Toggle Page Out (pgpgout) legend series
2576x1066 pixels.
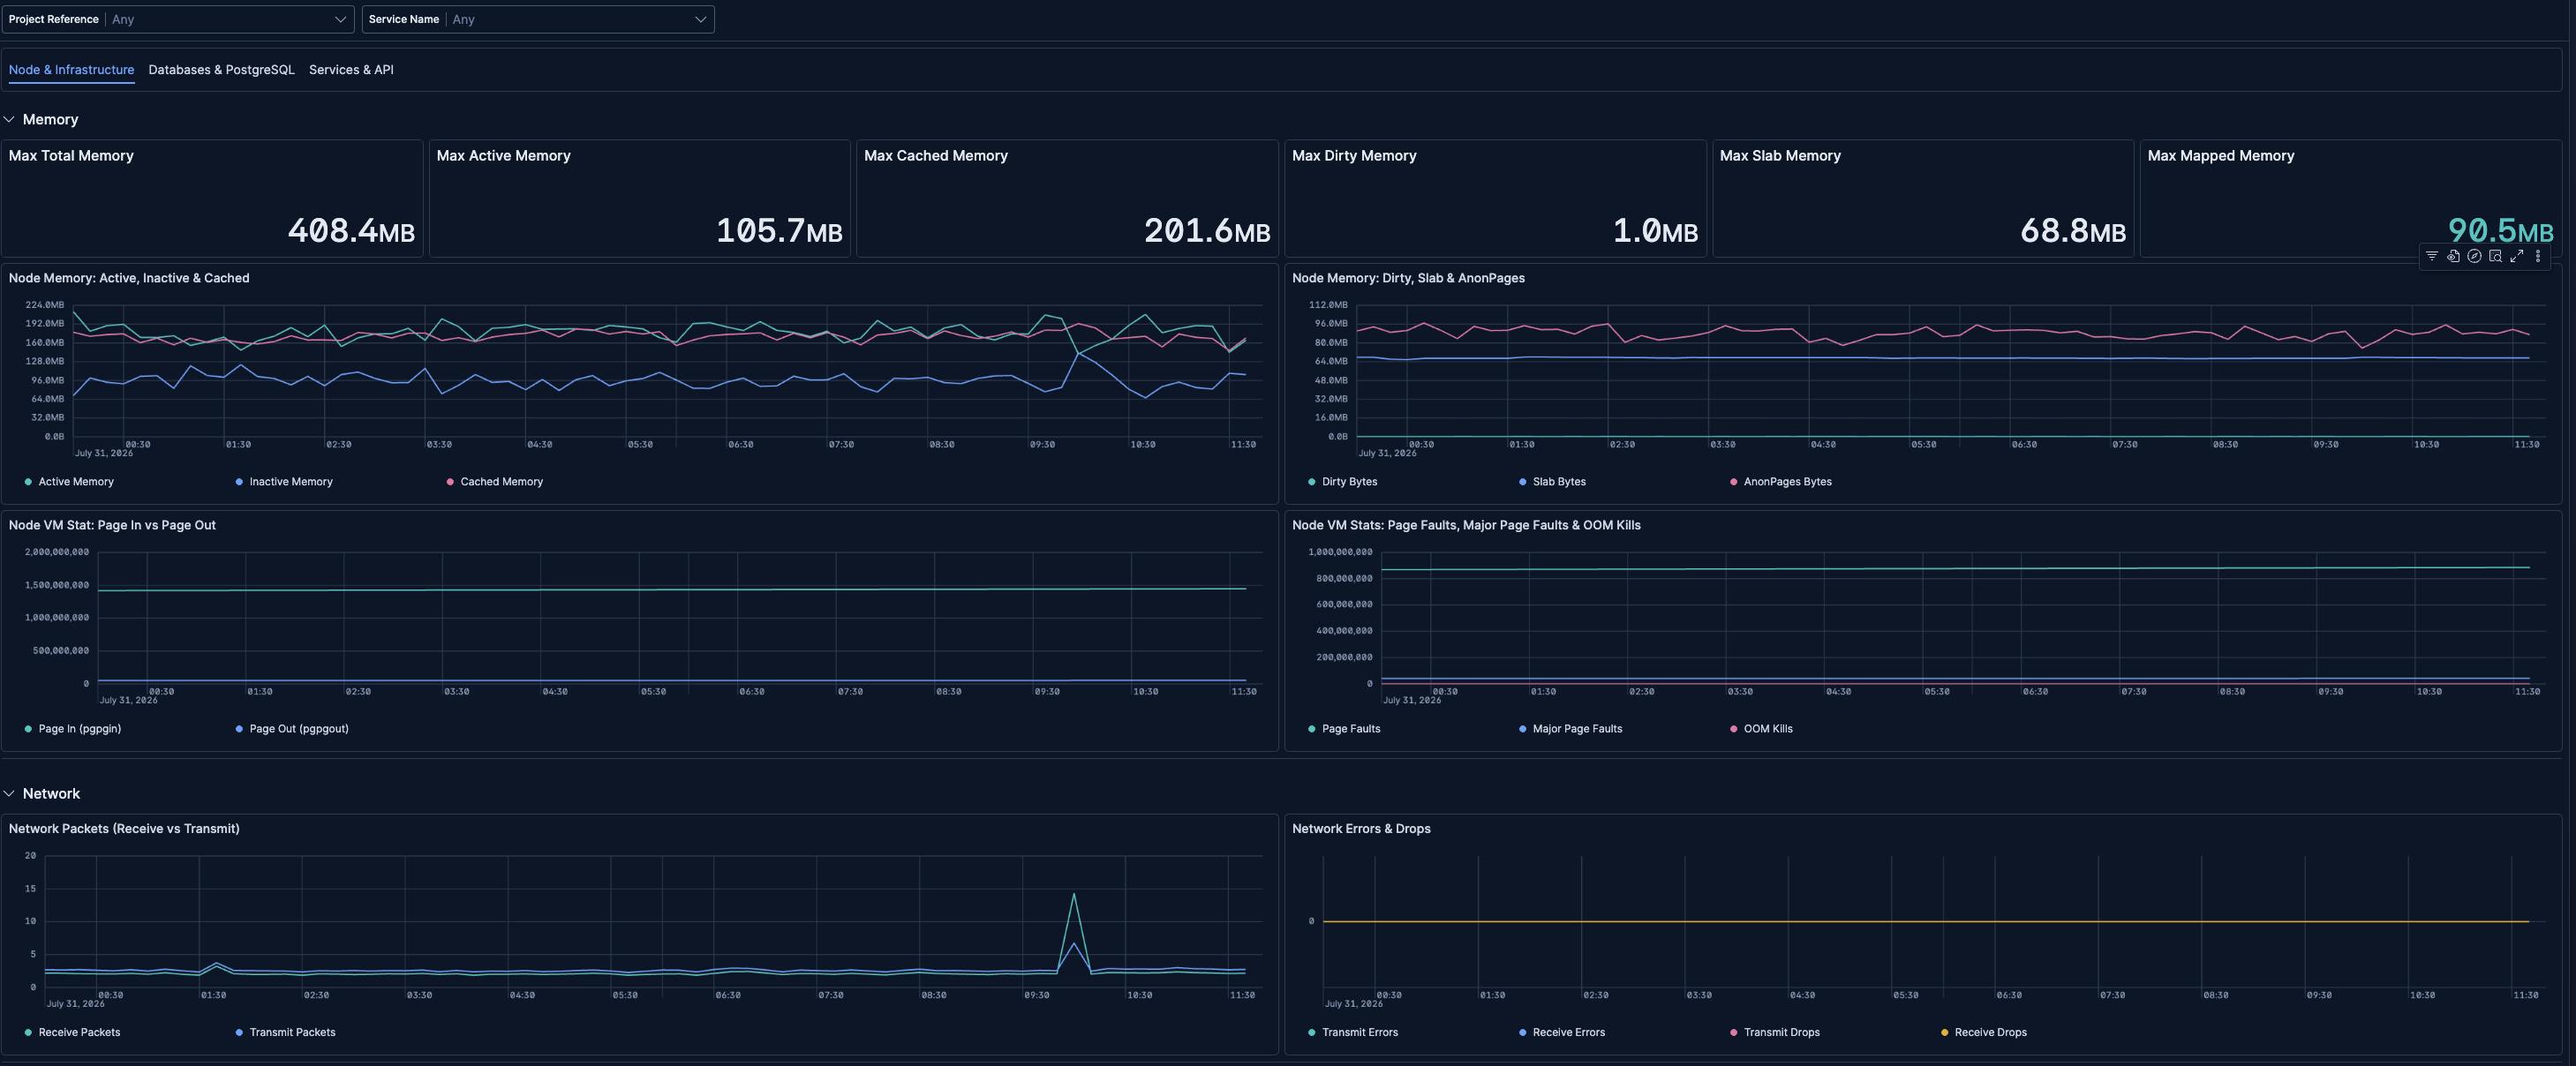tap(292, 729)
